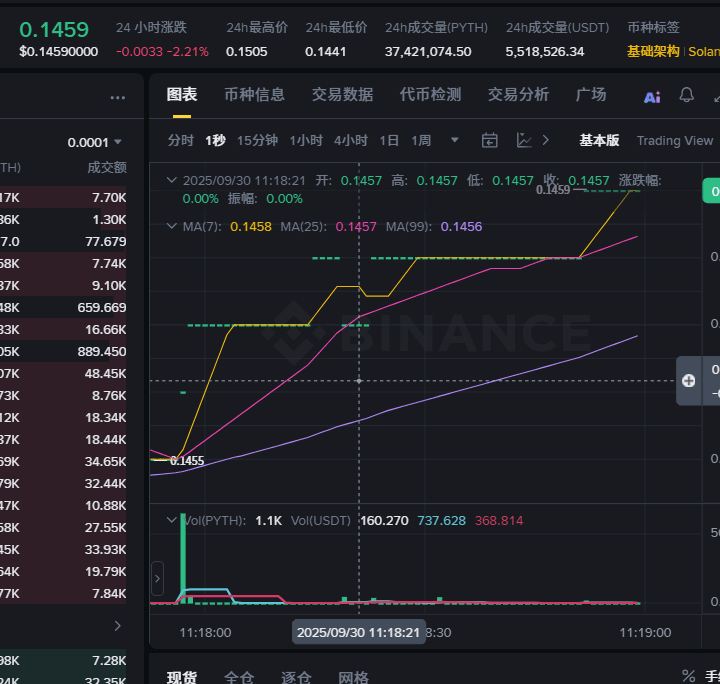
Task: Click the notification bell icon
Action: pyautogui.click(x=686, y=95)
